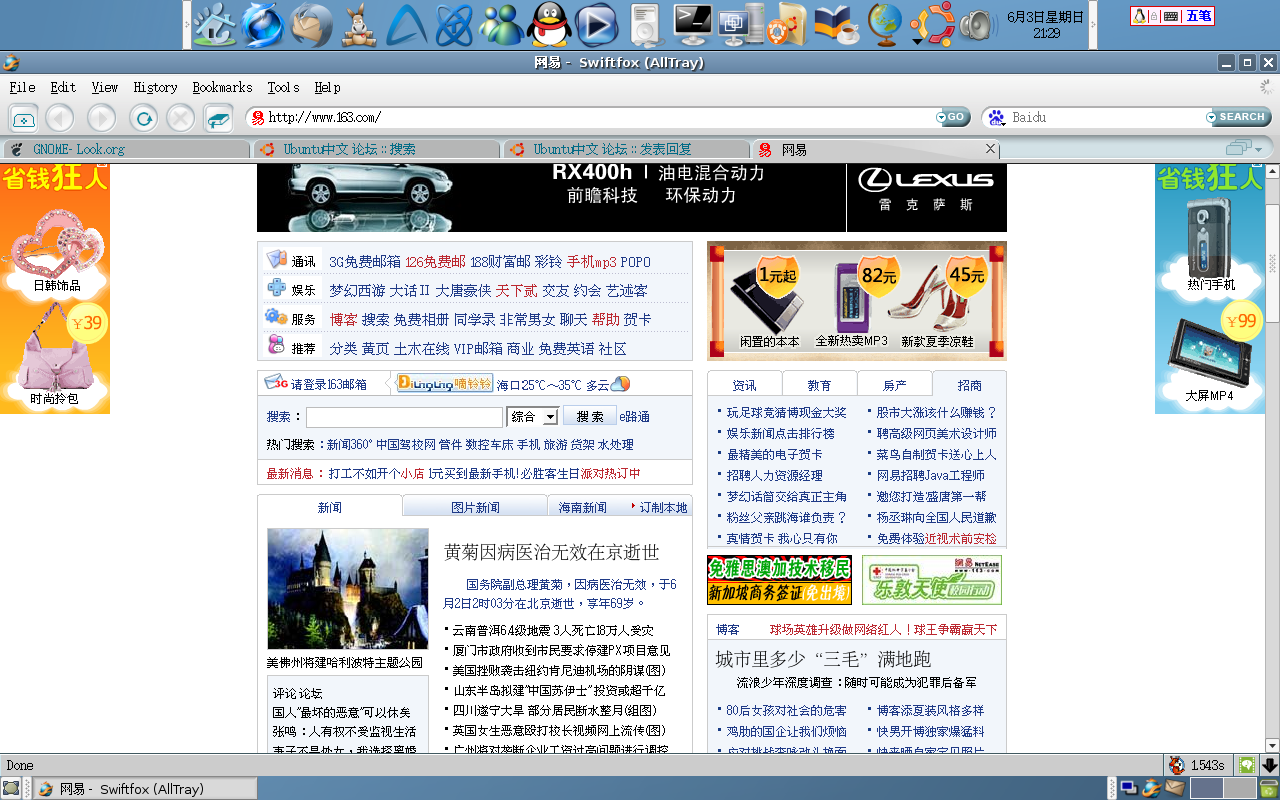
Task: Click the 6月3日 clock in top panel
Action: pyautogui.click(x=1047, y=25)
